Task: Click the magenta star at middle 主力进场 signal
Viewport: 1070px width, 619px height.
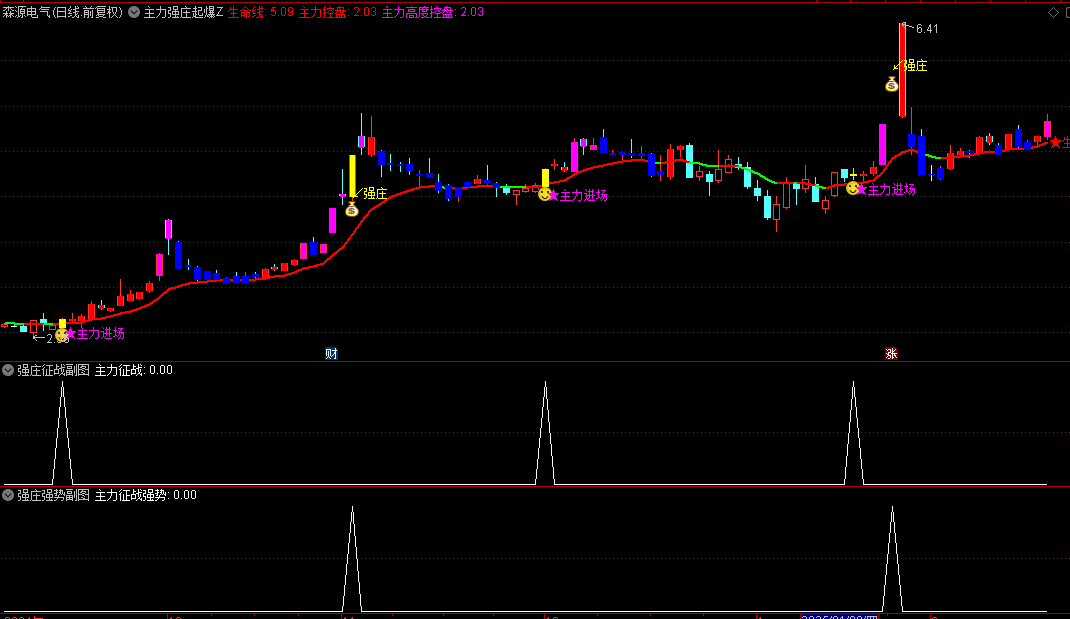Action: [554, 196]
